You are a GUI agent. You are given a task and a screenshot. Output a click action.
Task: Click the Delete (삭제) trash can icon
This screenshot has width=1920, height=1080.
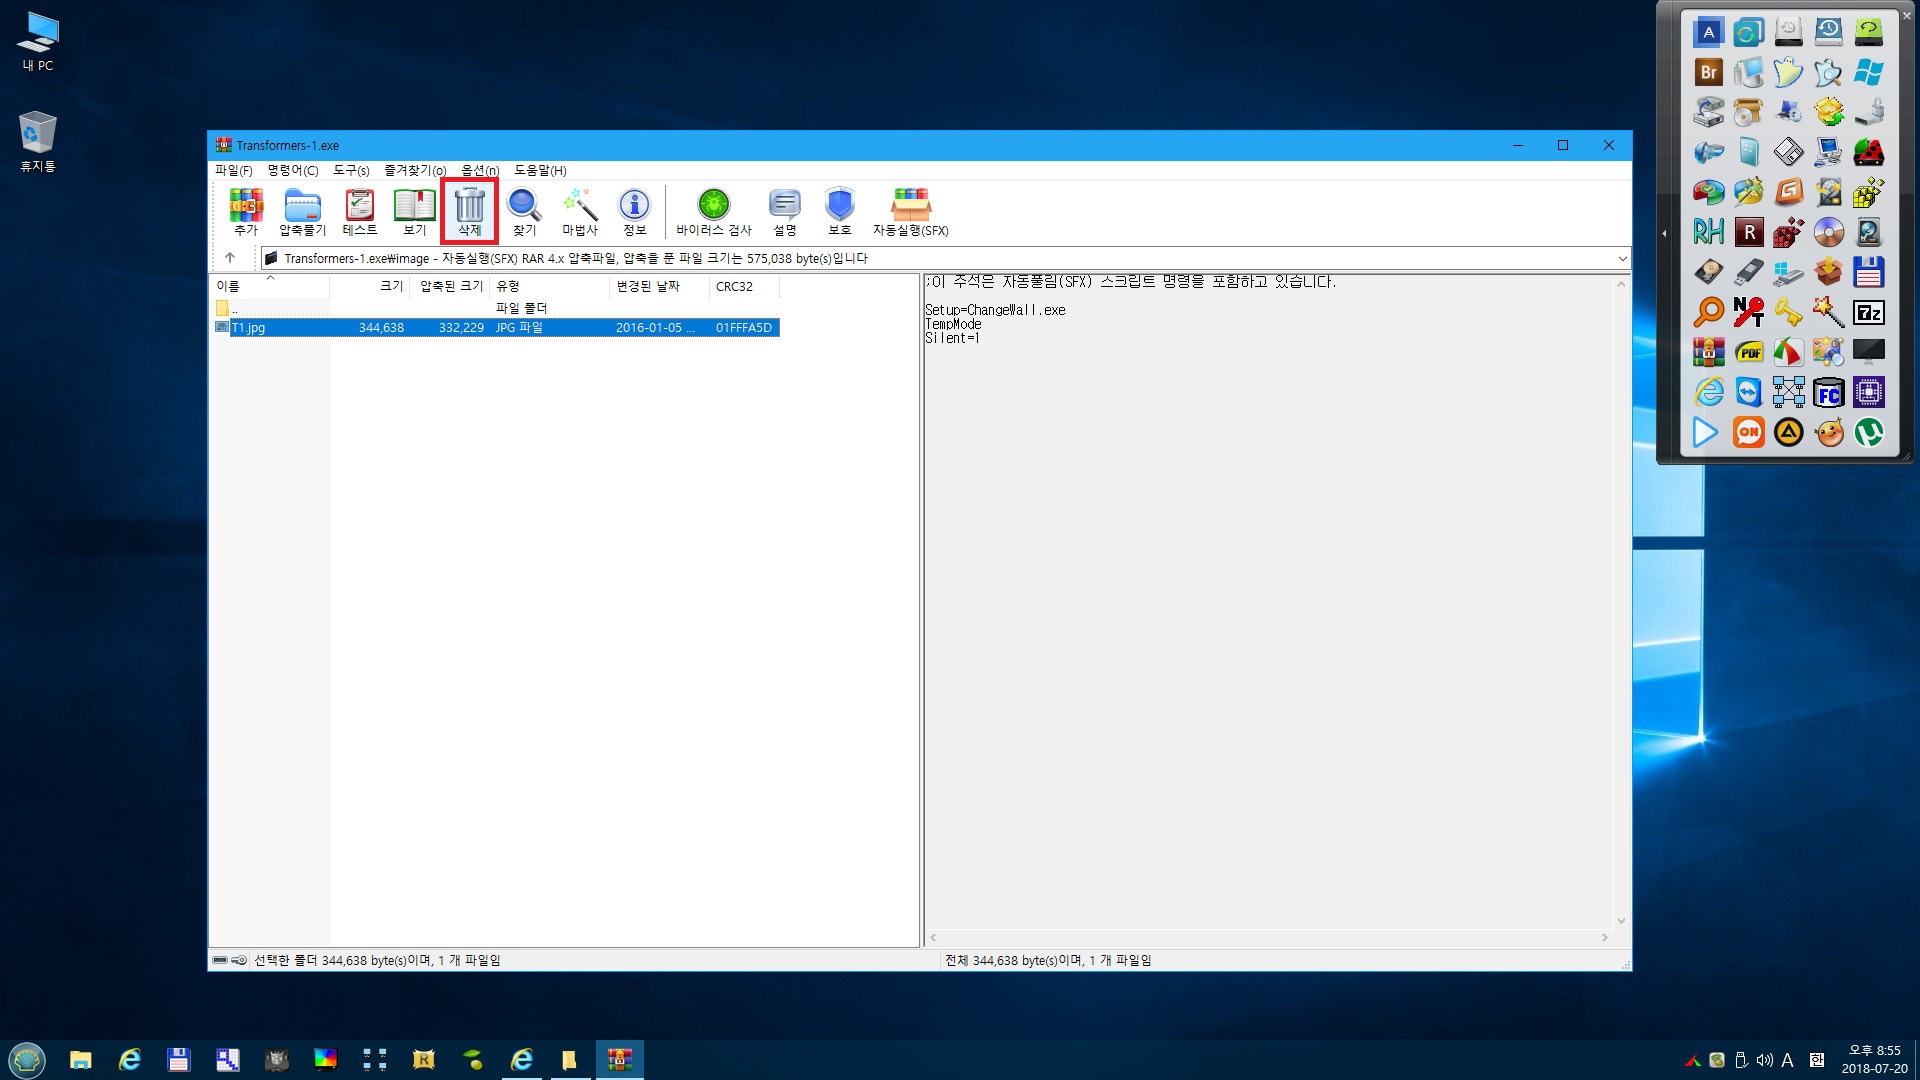469,212
